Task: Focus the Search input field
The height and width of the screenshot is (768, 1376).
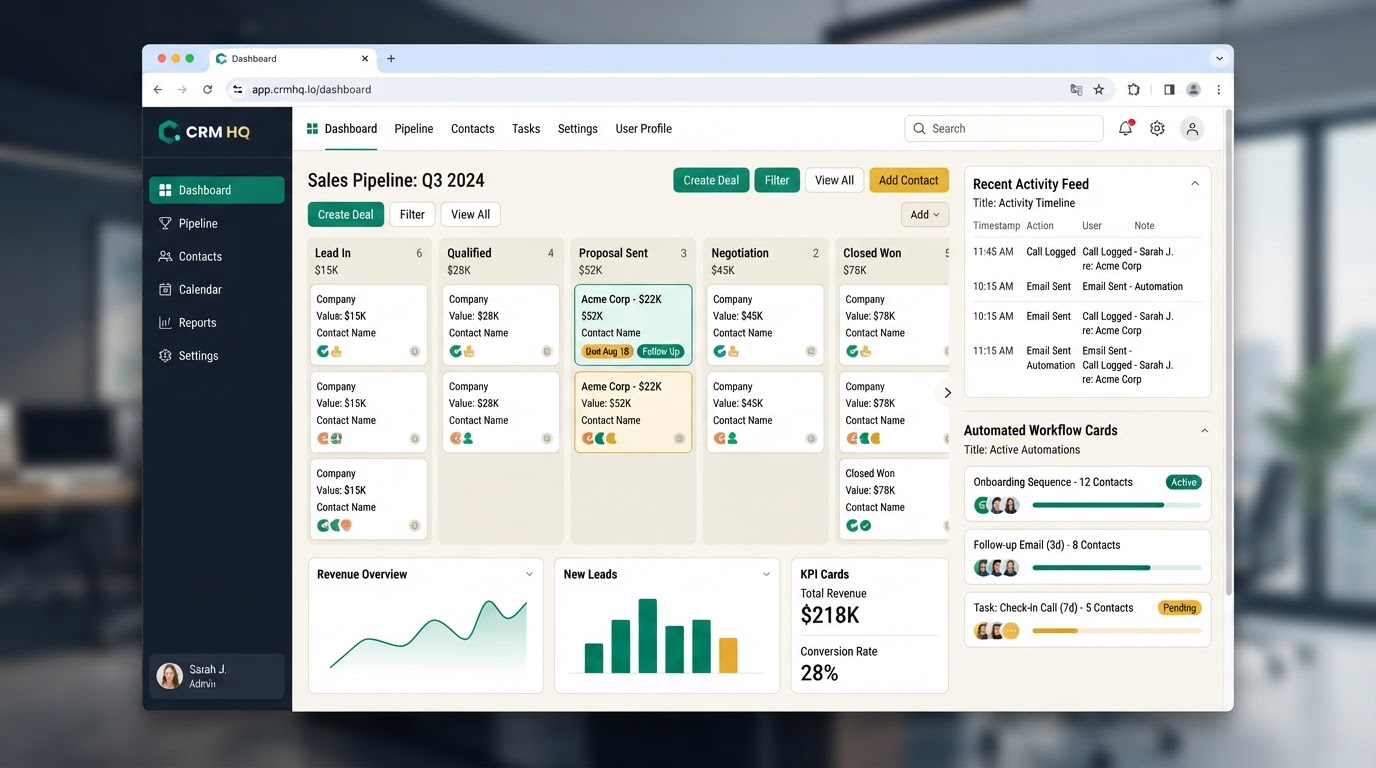Action: click(x=1004, y=128)
